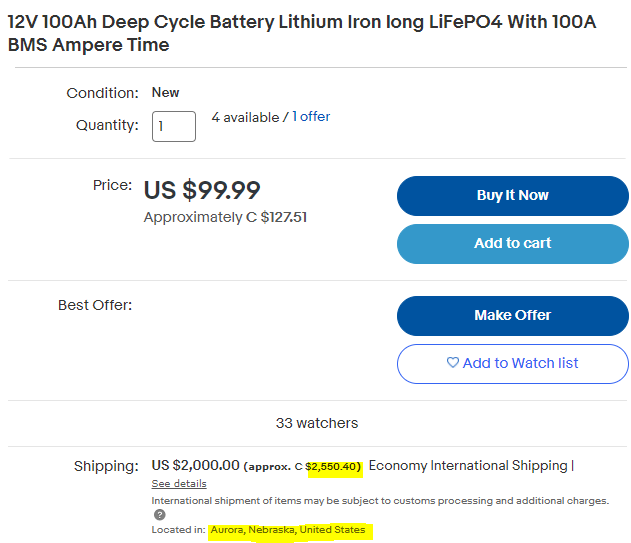Focus the Quantity input field
This screenshot has height=543, width=631.
(174, 126)
